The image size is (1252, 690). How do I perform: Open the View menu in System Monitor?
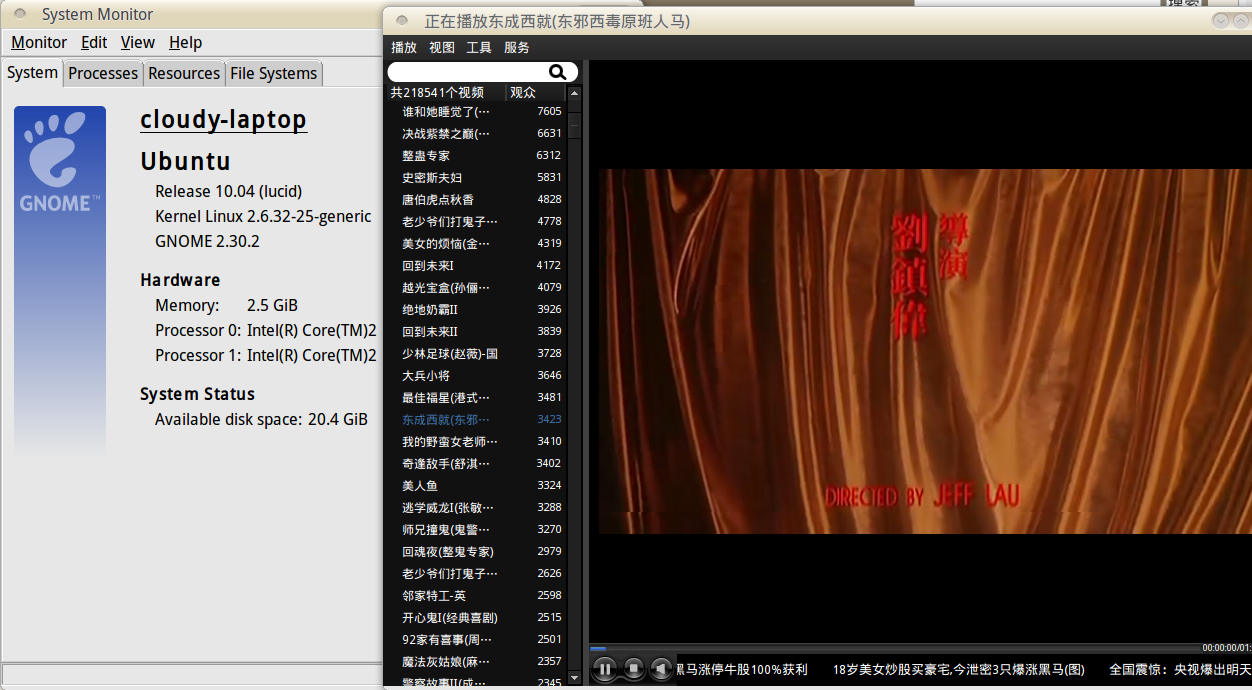pyautogui.click(x=137, y=42)
